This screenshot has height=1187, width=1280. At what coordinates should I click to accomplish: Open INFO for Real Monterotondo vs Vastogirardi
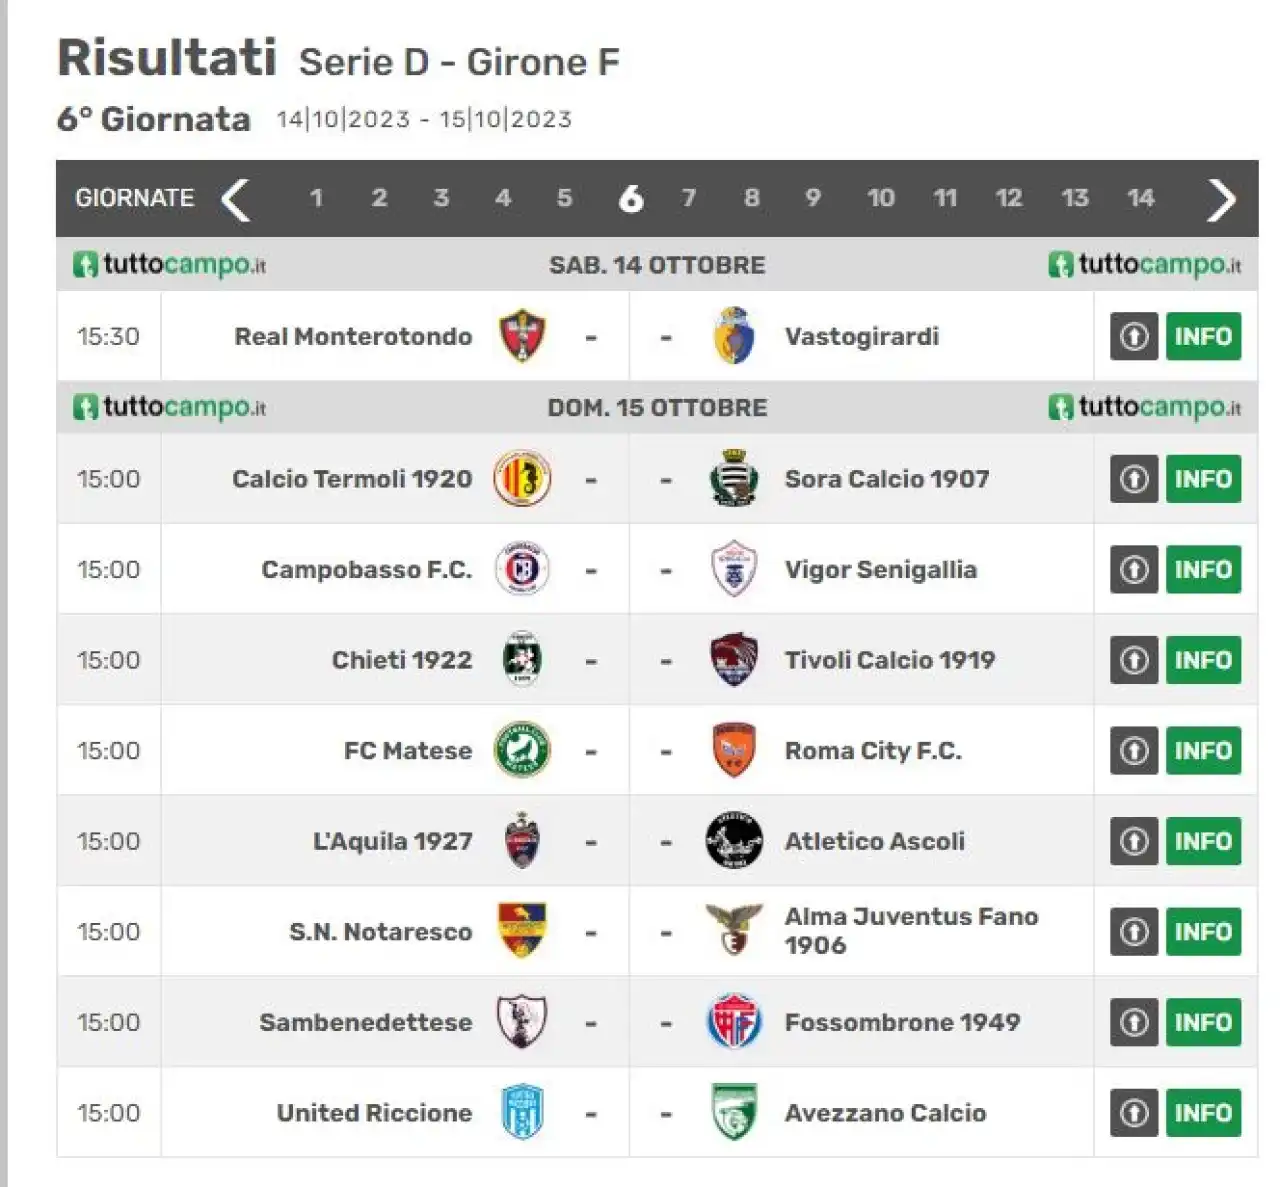(x=1203, y=336)
